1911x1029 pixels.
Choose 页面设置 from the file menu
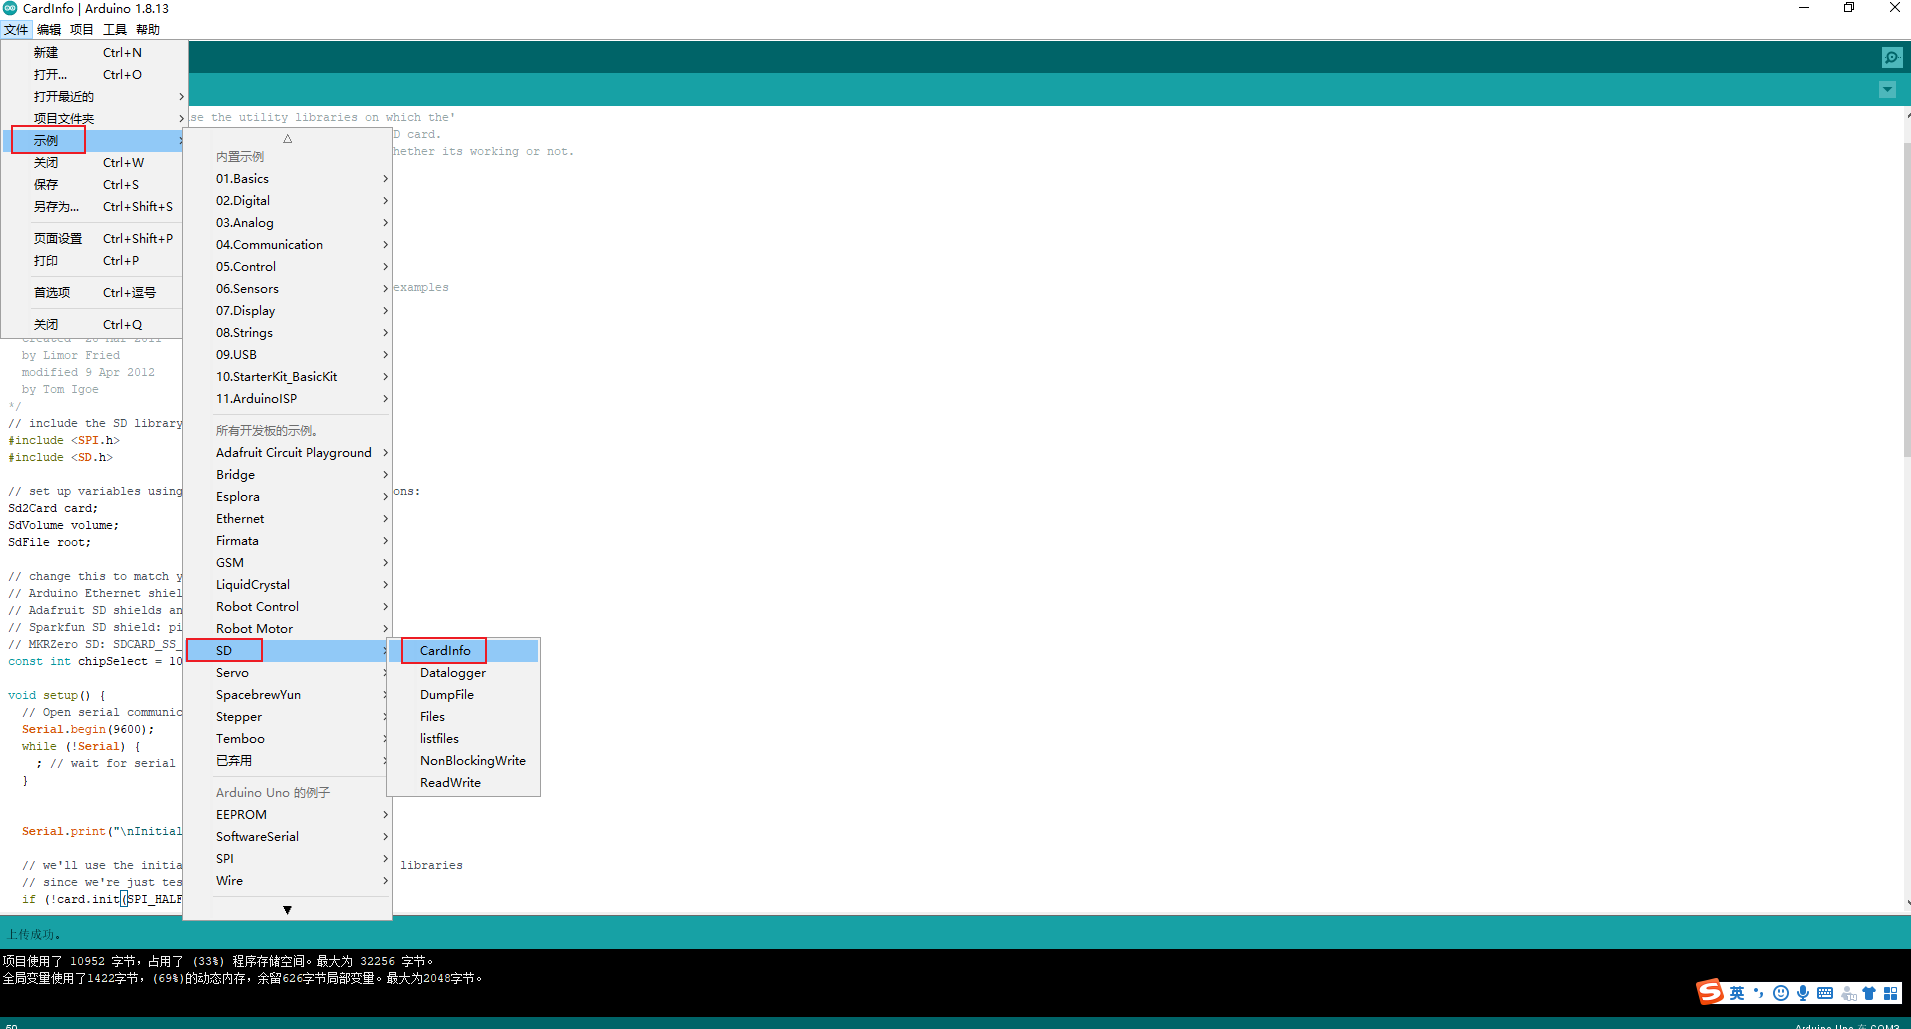[94, 238]
